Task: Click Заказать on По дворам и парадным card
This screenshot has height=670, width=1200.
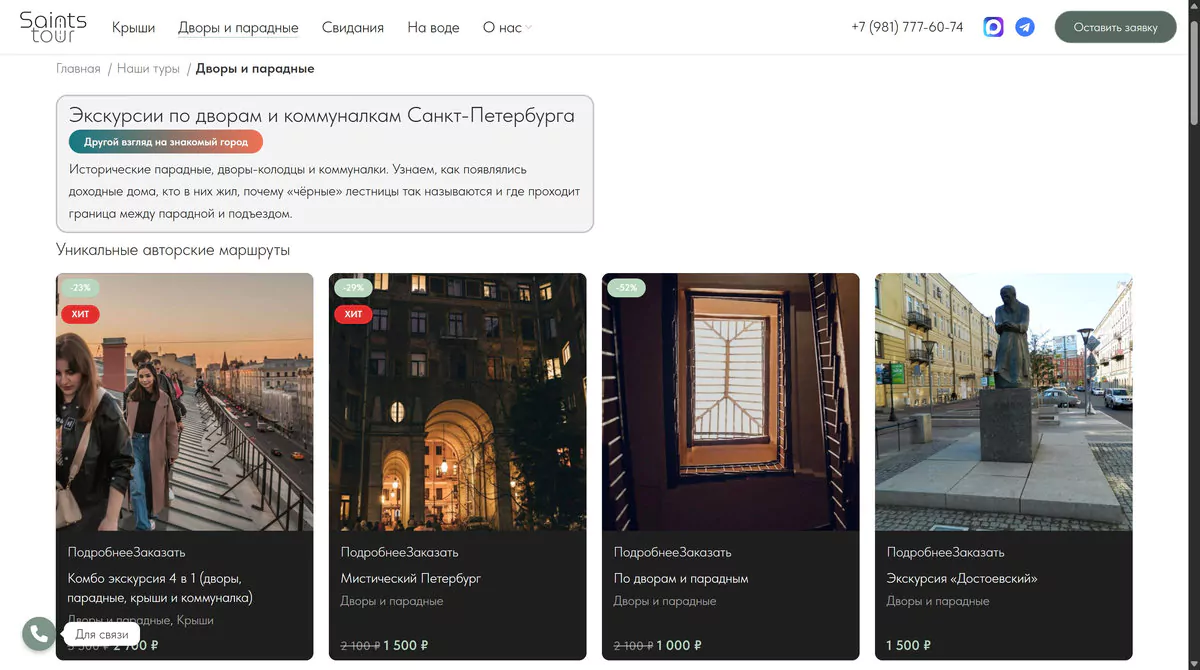Action: click(x=705, y=552)
